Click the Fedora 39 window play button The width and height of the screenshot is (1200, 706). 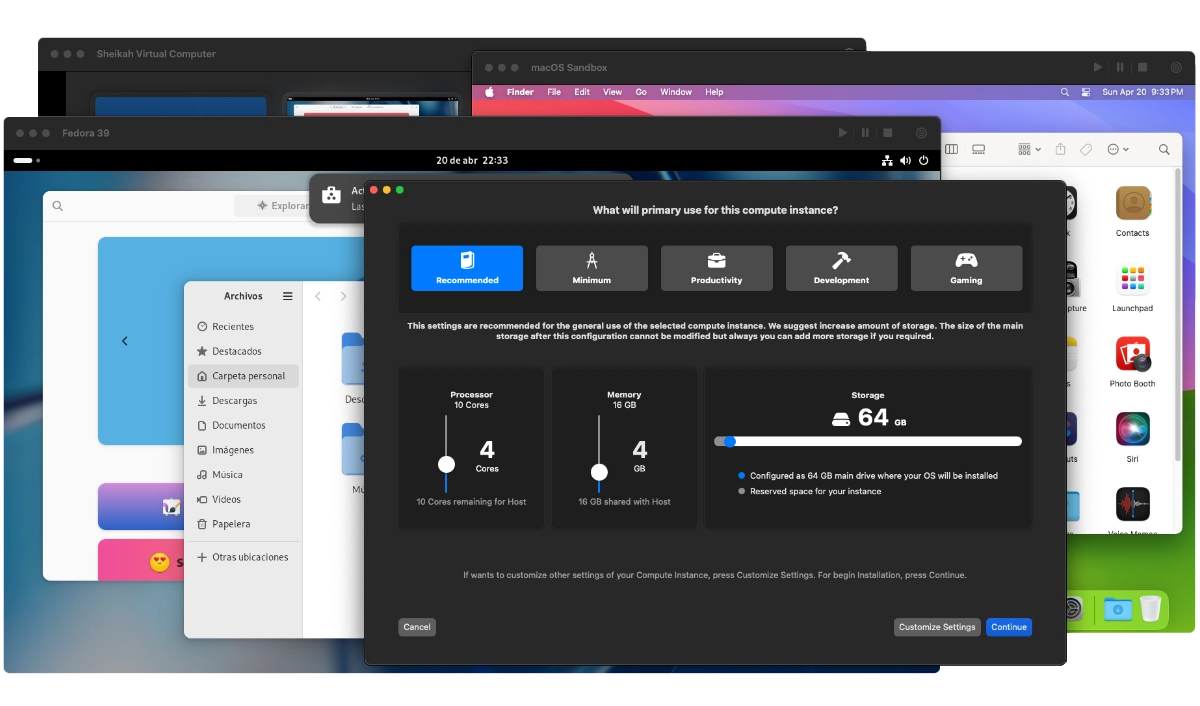tap(842, 133)
